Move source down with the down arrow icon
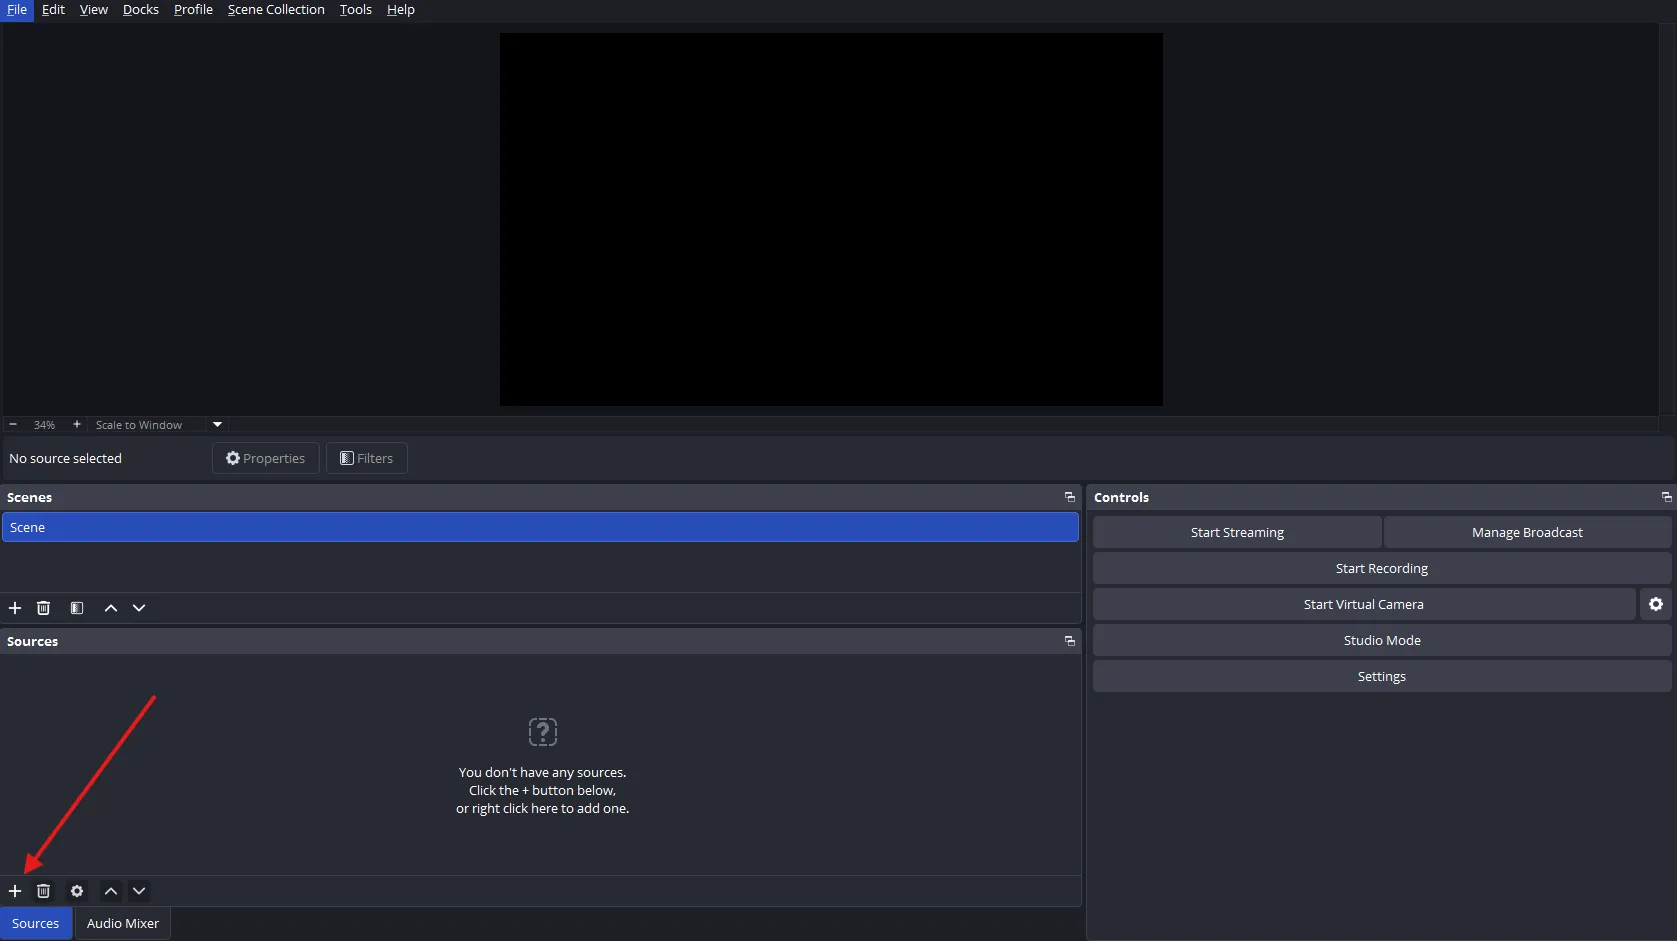 [139, 891]
